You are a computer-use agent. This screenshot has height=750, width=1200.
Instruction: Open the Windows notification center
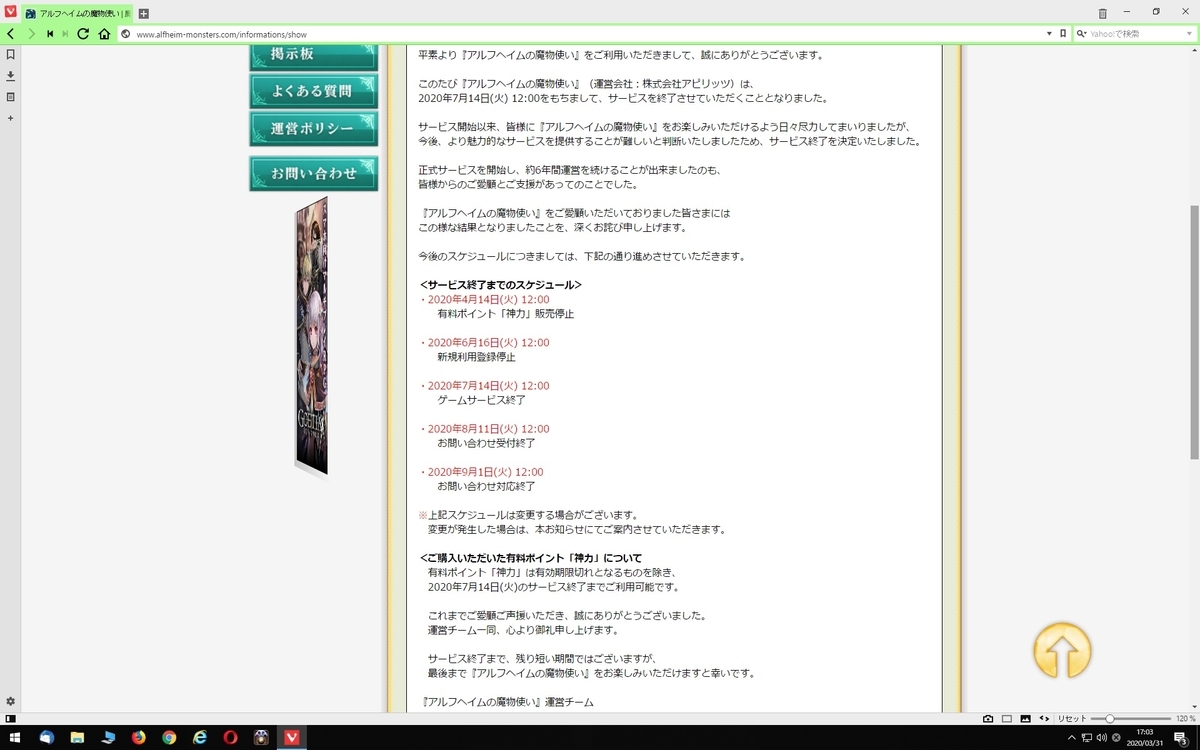1180,737
